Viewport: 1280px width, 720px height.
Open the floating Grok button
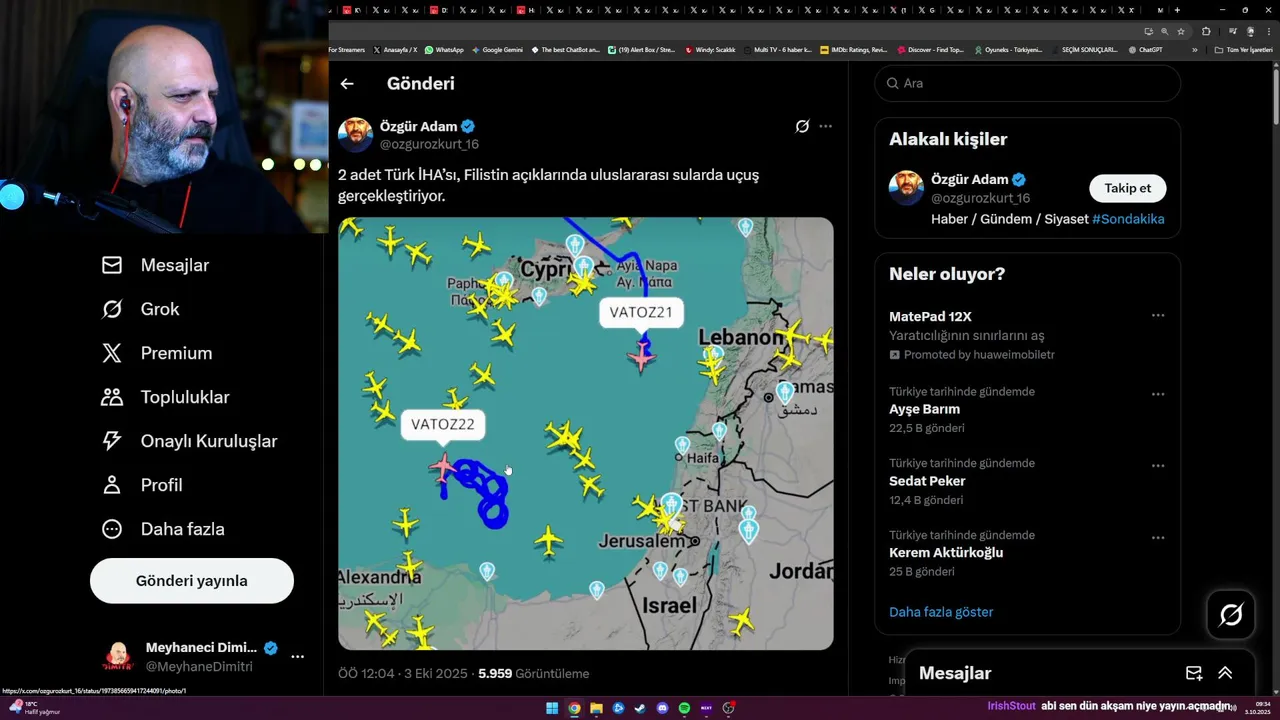1231,615
